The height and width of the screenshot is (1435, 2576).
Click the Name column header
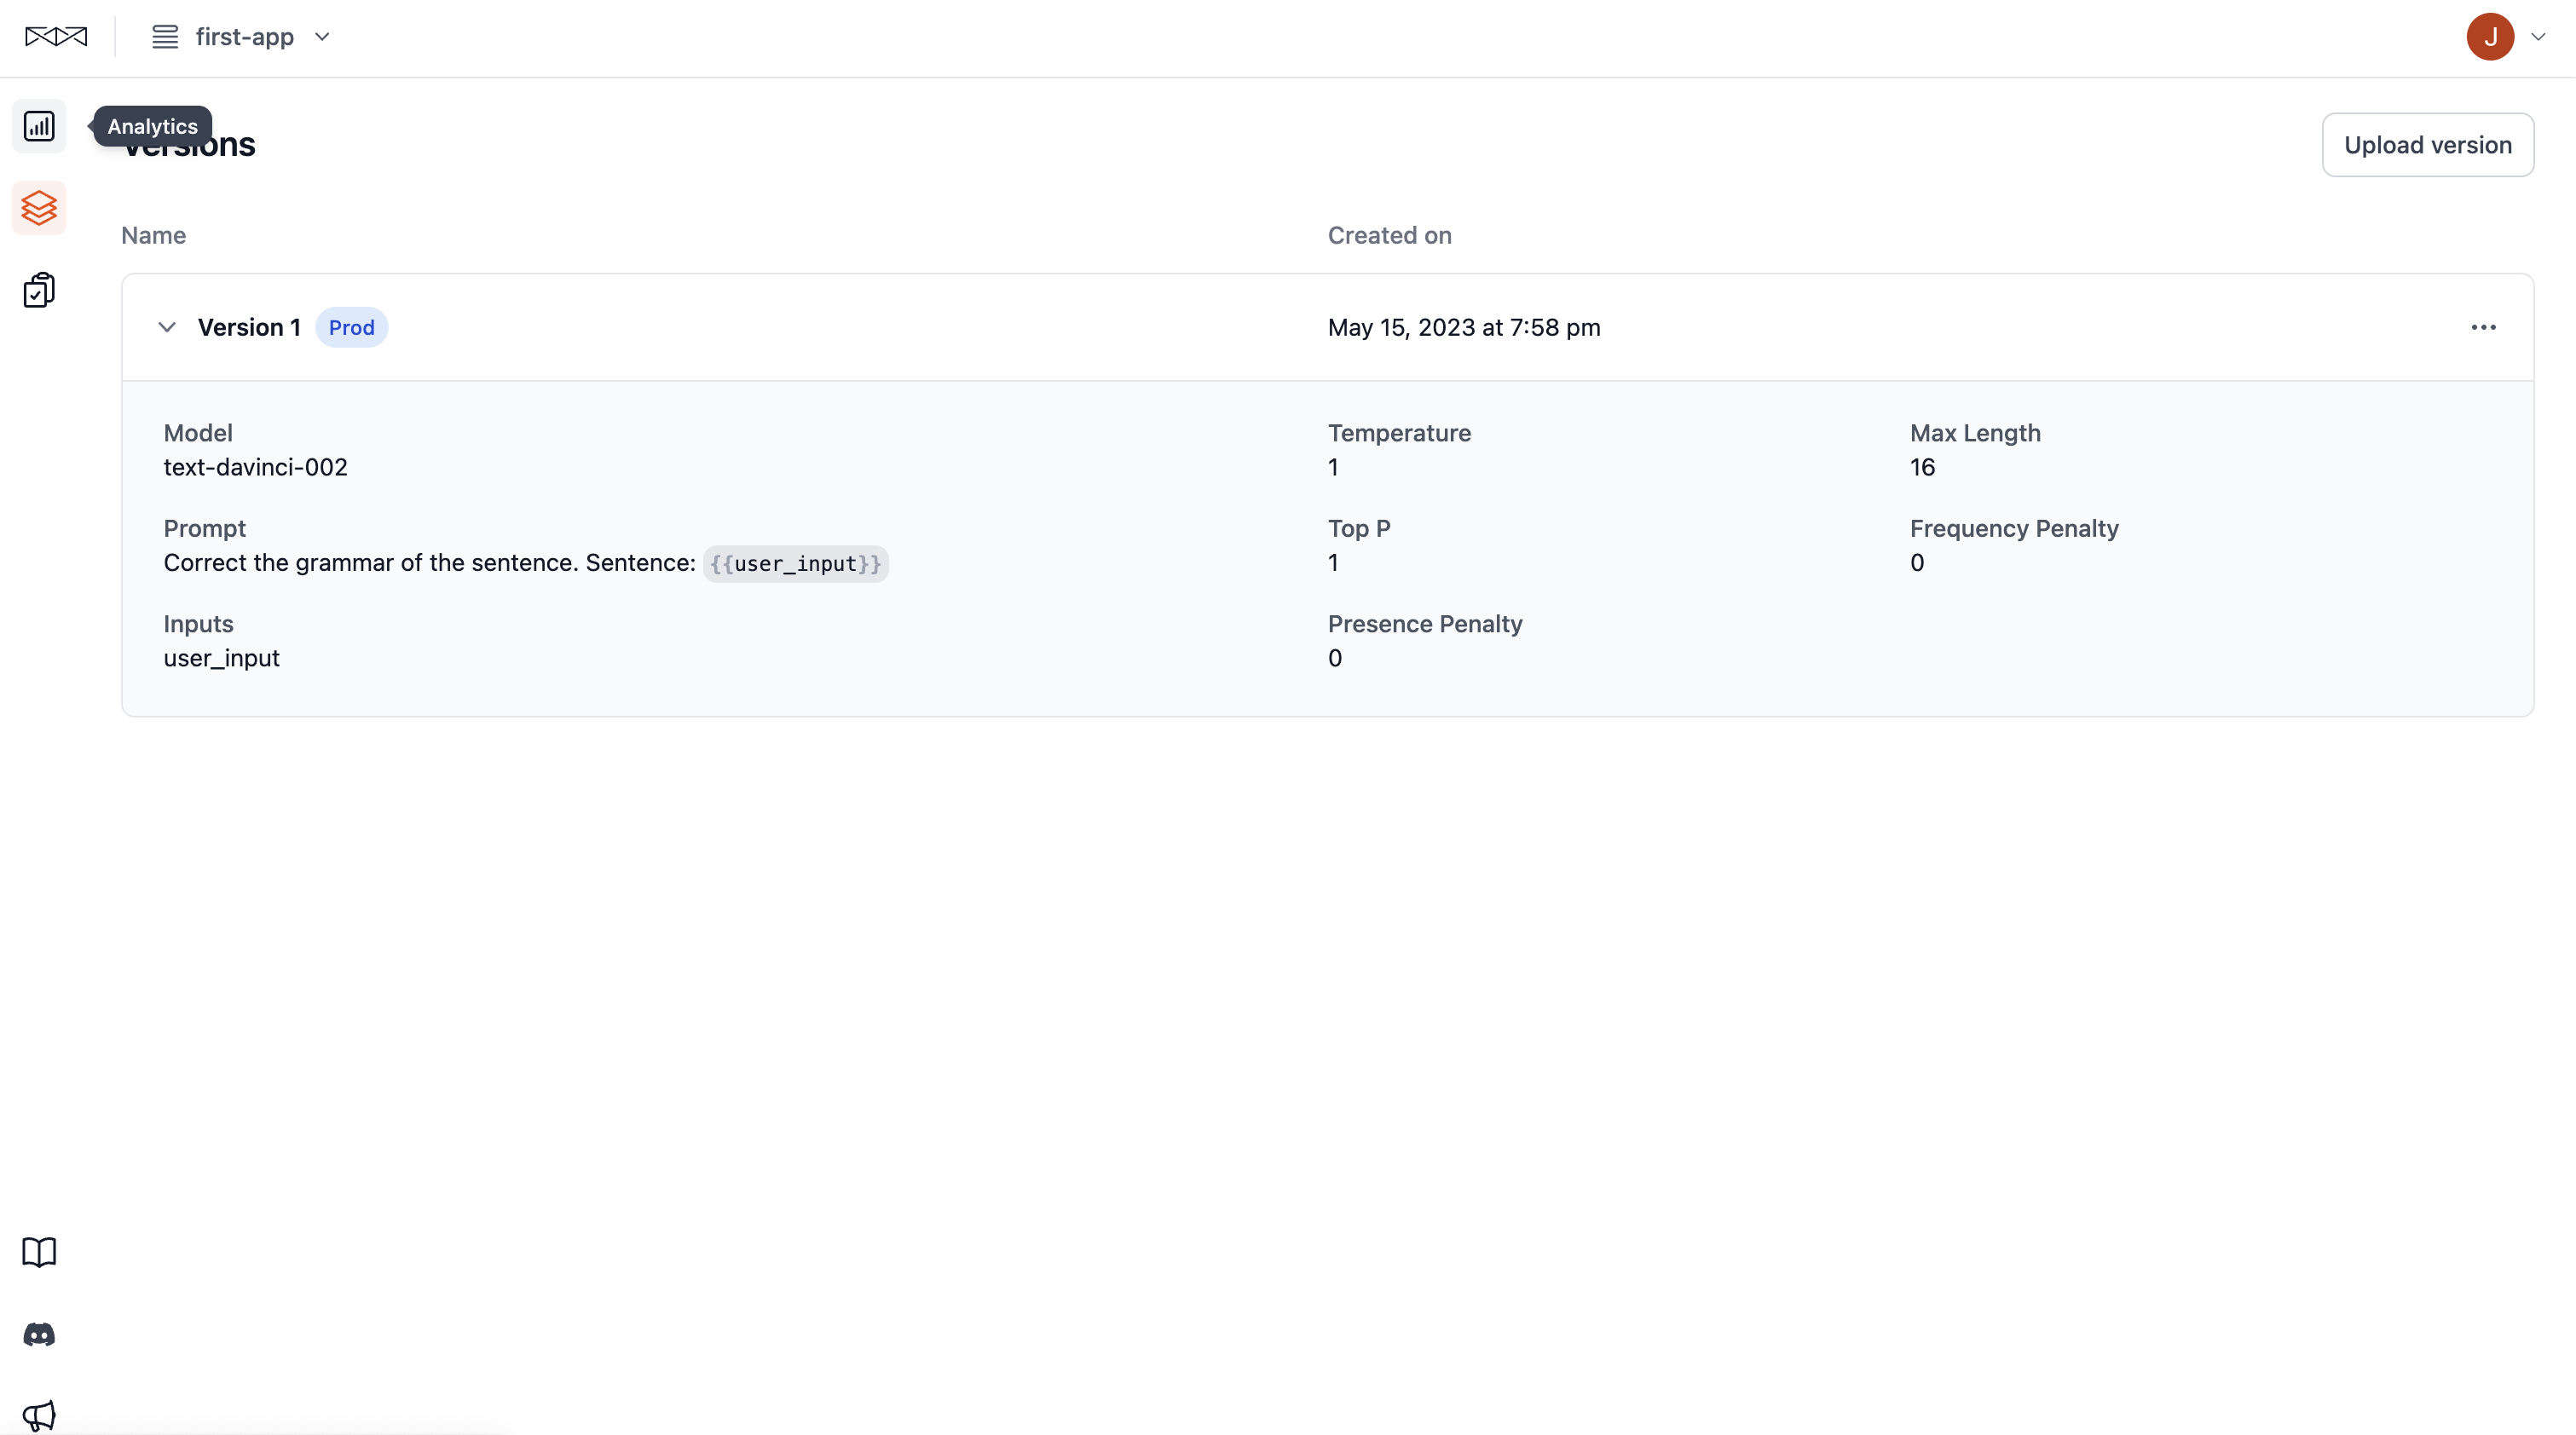[153, 235]
